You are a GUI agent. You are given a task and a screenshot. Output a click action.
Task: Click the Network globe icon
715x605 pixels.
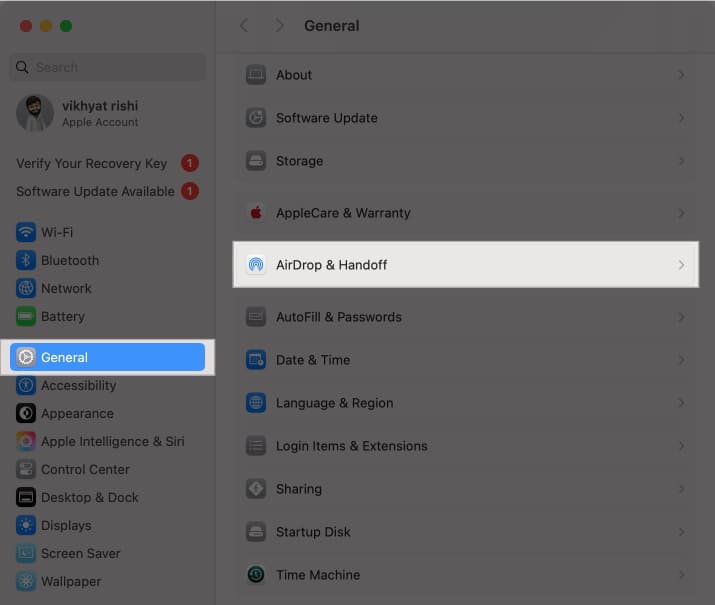point(26,288)
